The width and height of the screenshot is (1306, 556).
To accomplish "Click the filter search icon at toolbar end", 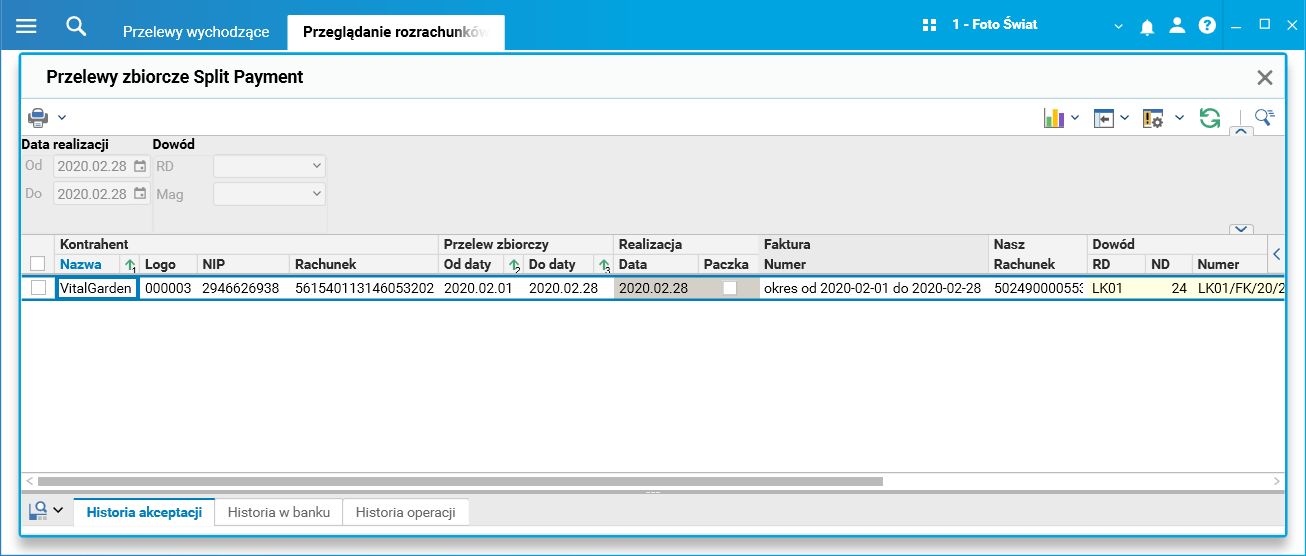I will (1264, 118).
